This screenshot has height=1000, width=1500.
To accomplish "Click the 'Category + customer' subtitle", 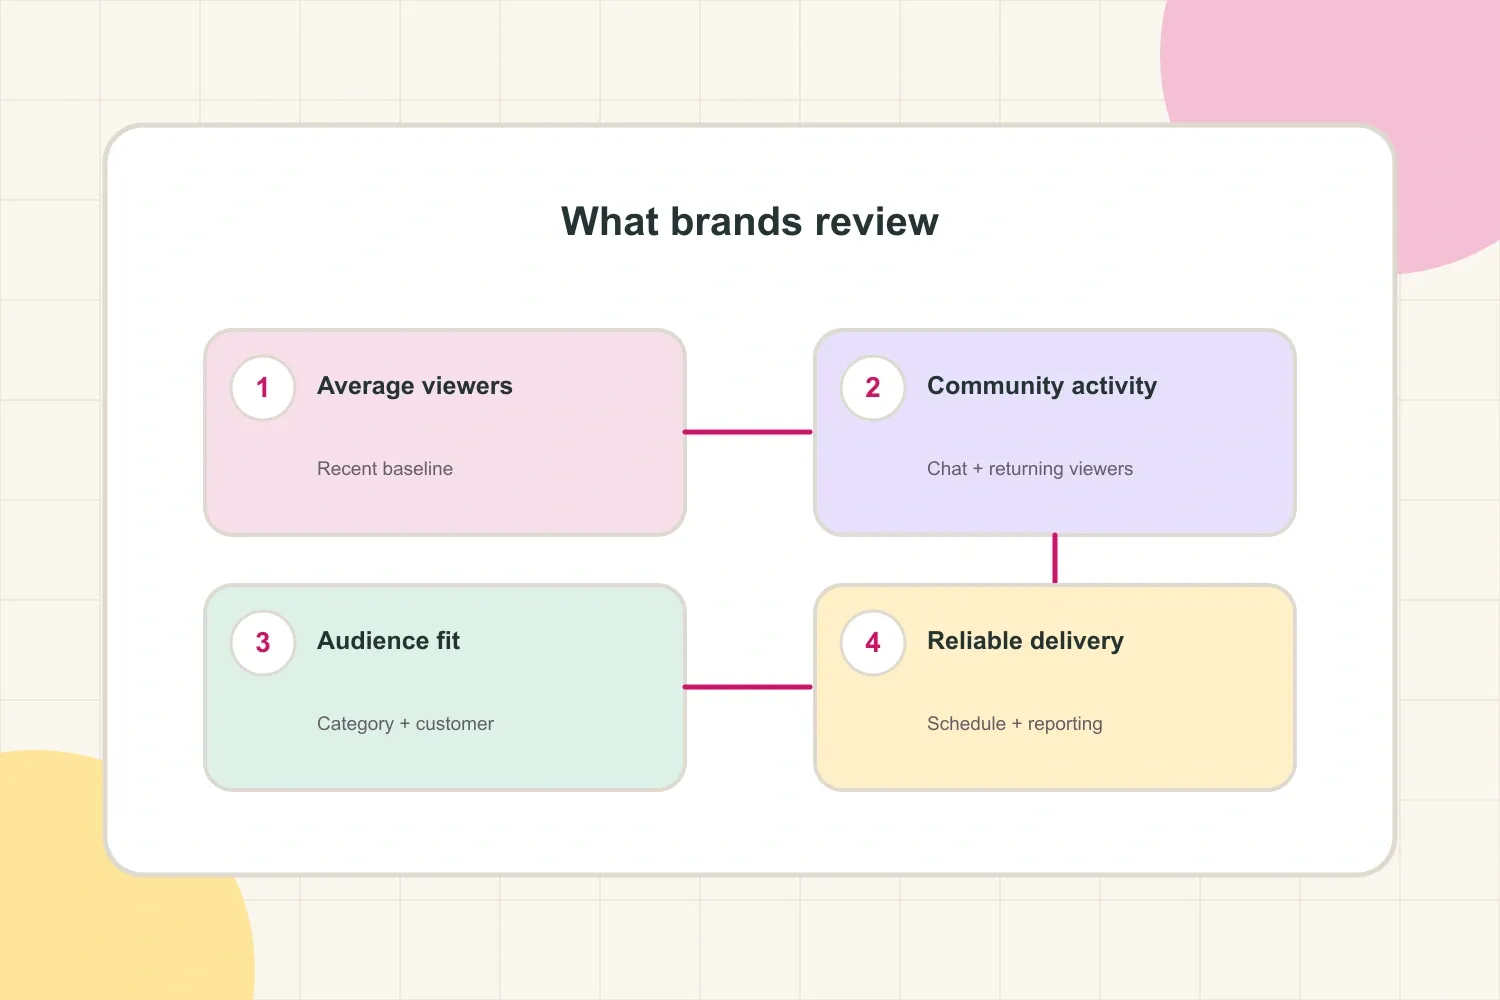I will (405, 724).
